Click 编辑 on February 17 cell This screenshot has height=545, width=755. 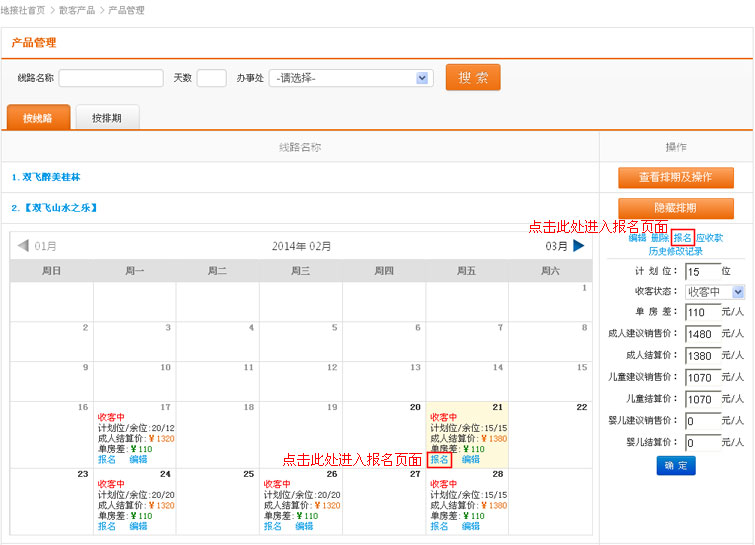click(x=138, y=460)
